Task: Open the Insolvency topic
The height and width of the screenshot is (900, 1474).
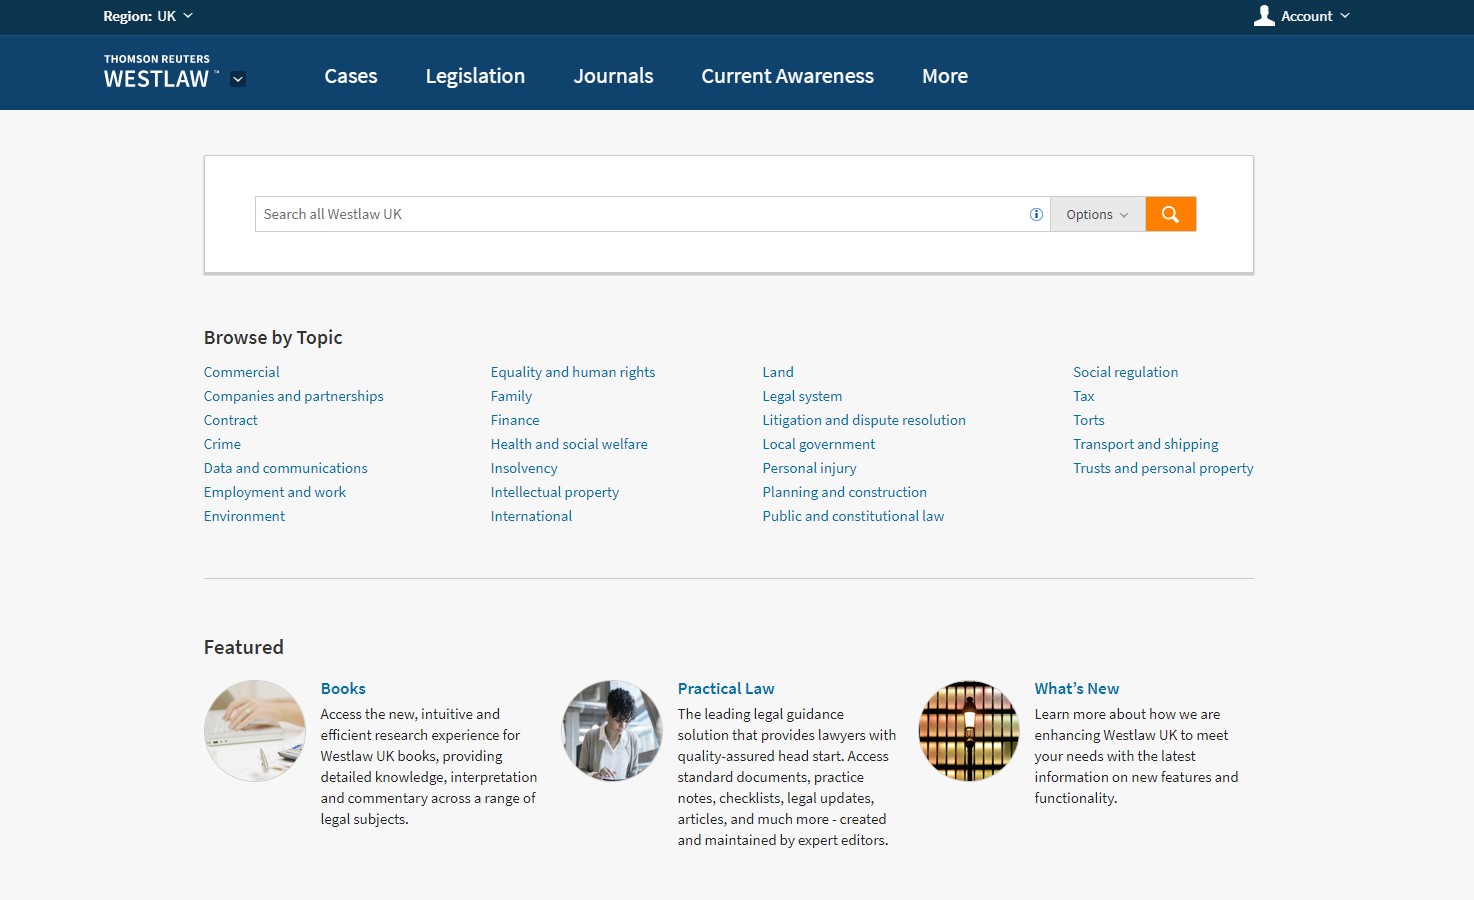Action: click(524, 468)
